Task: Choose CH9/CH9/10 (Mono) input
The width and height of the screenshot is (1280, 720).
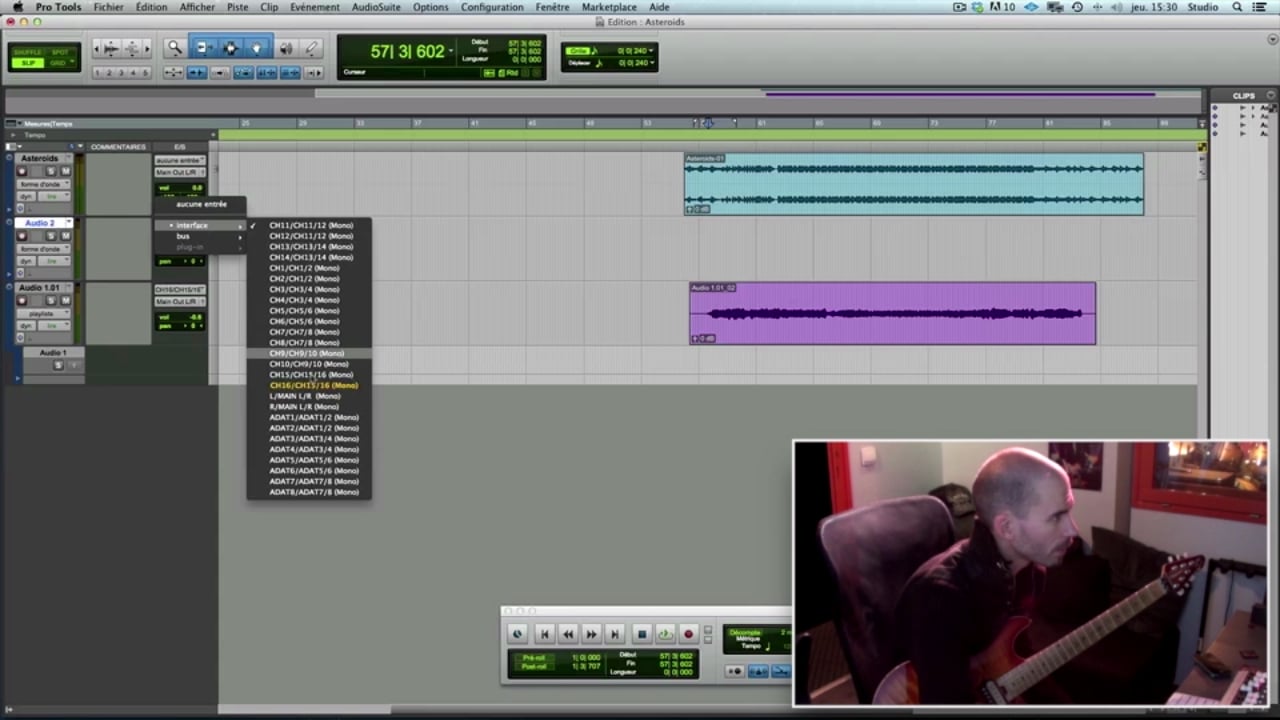Action: 309,353
